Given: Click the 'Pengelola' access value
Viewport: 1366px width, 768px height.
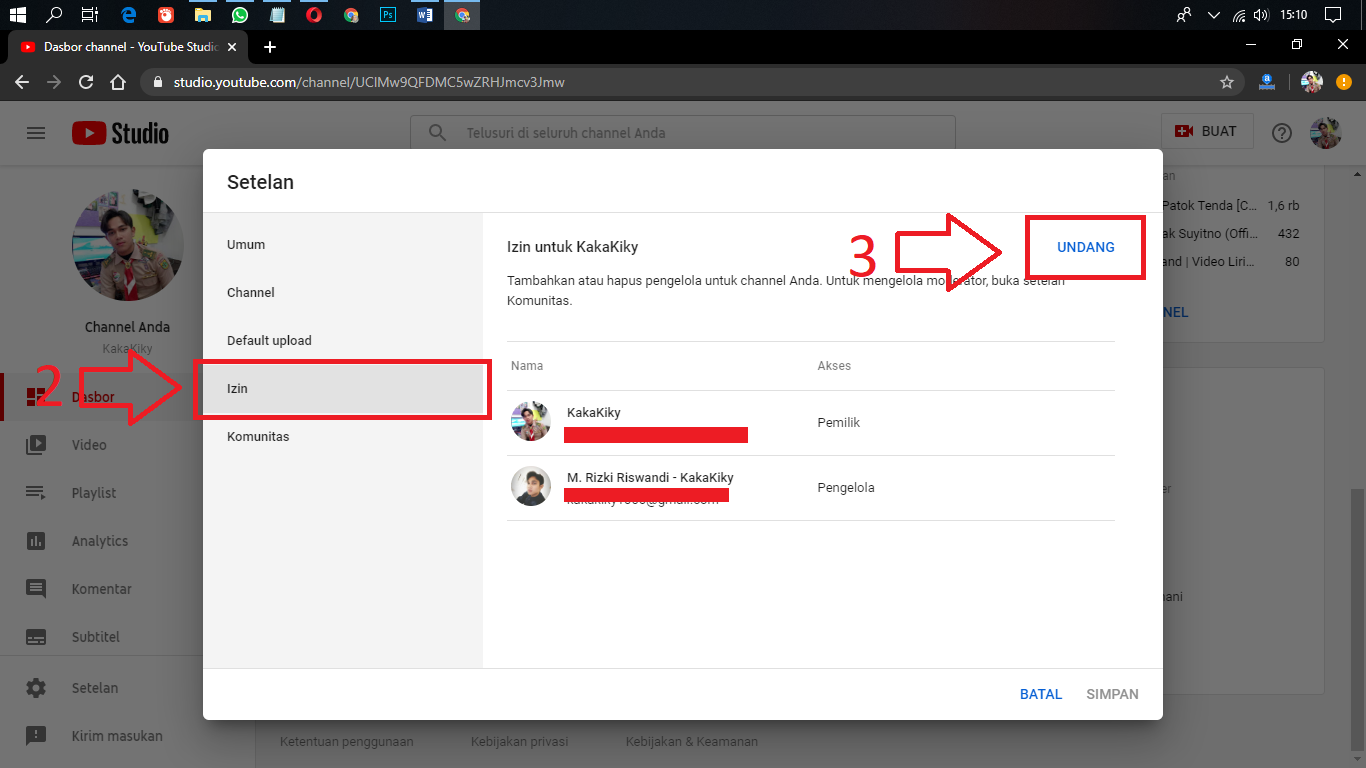Looking at the screenshot, I should click(x=846, y=488).
